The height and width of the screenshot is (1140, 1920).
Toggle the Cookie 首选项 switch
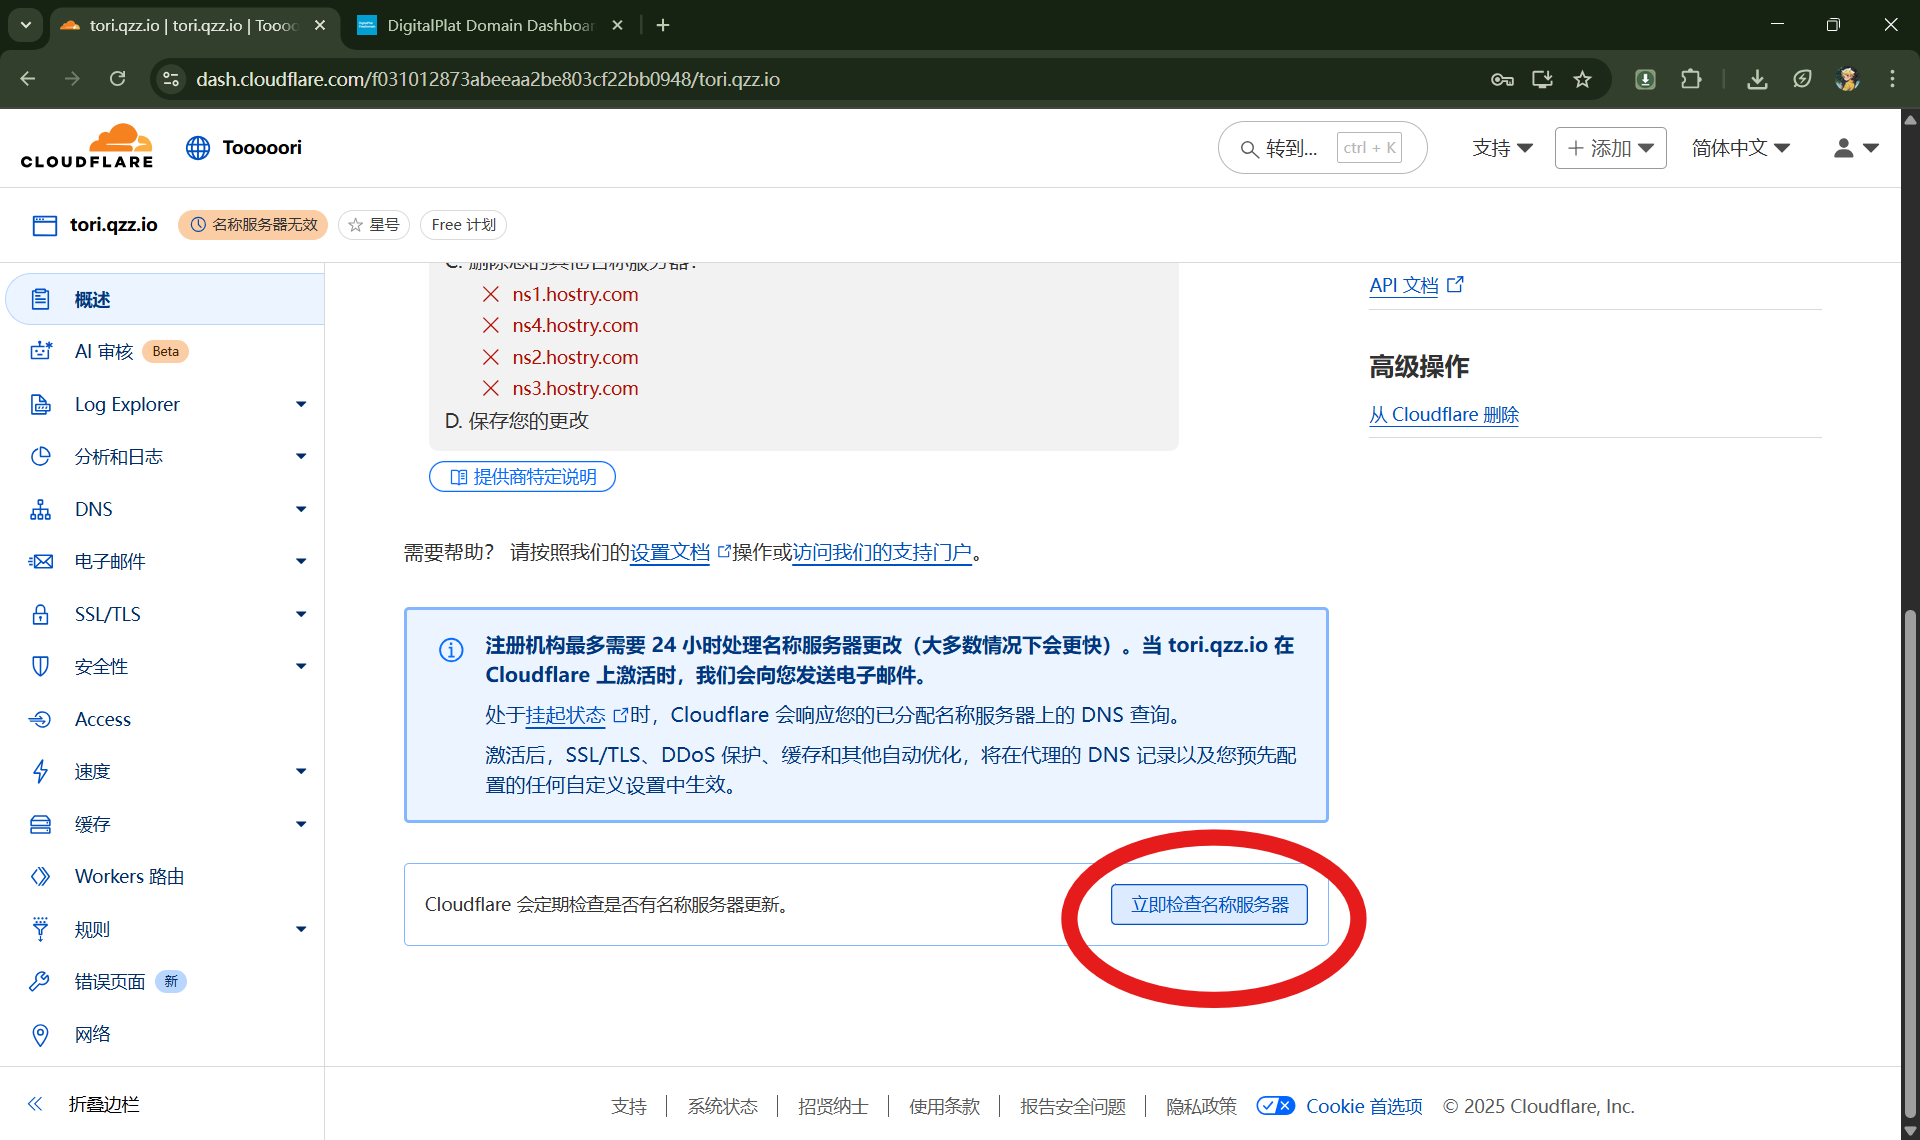click(1275, 1105)
